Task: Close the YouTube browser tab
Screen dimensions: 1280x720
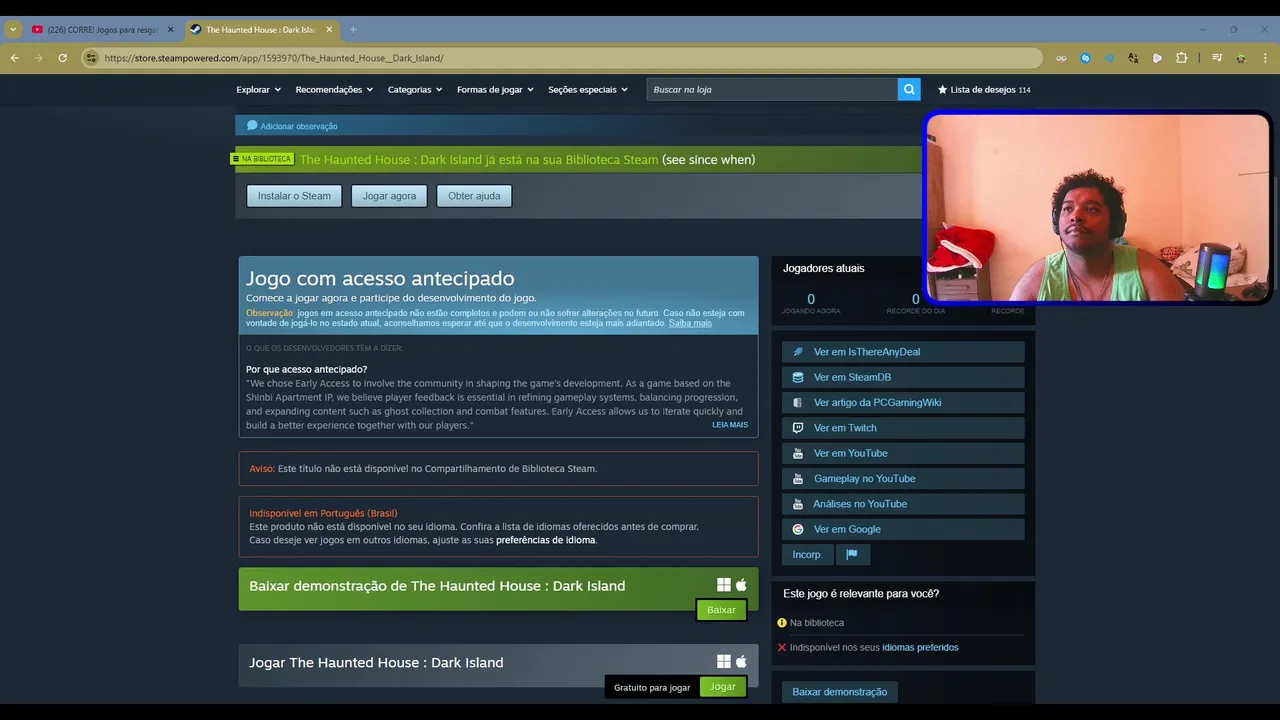Action: tap(170, 30)
